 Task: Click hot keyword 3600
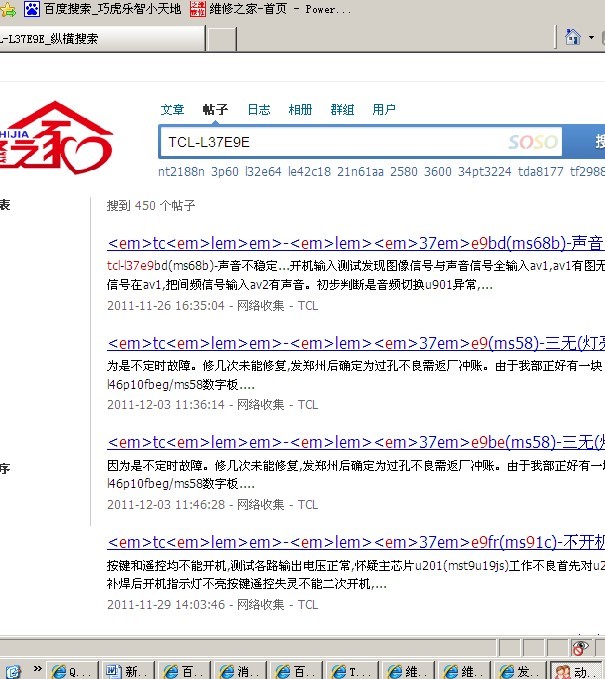(438, 172)
